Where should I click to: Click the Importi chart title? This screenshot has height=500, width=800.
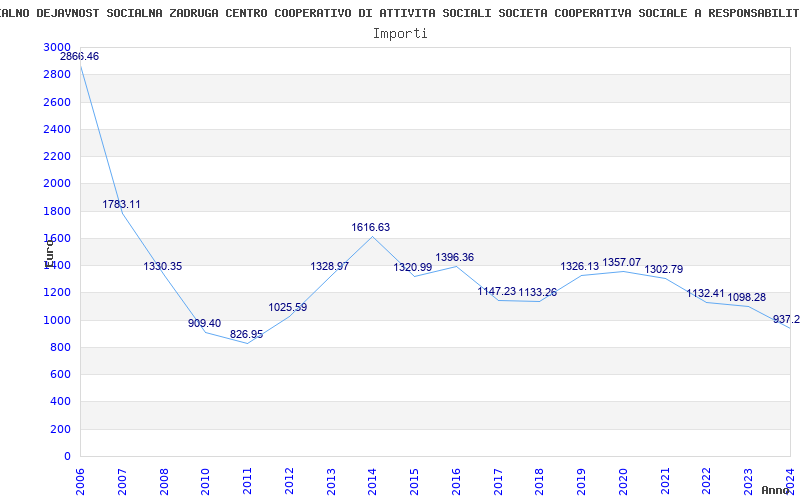pos(400,34)
